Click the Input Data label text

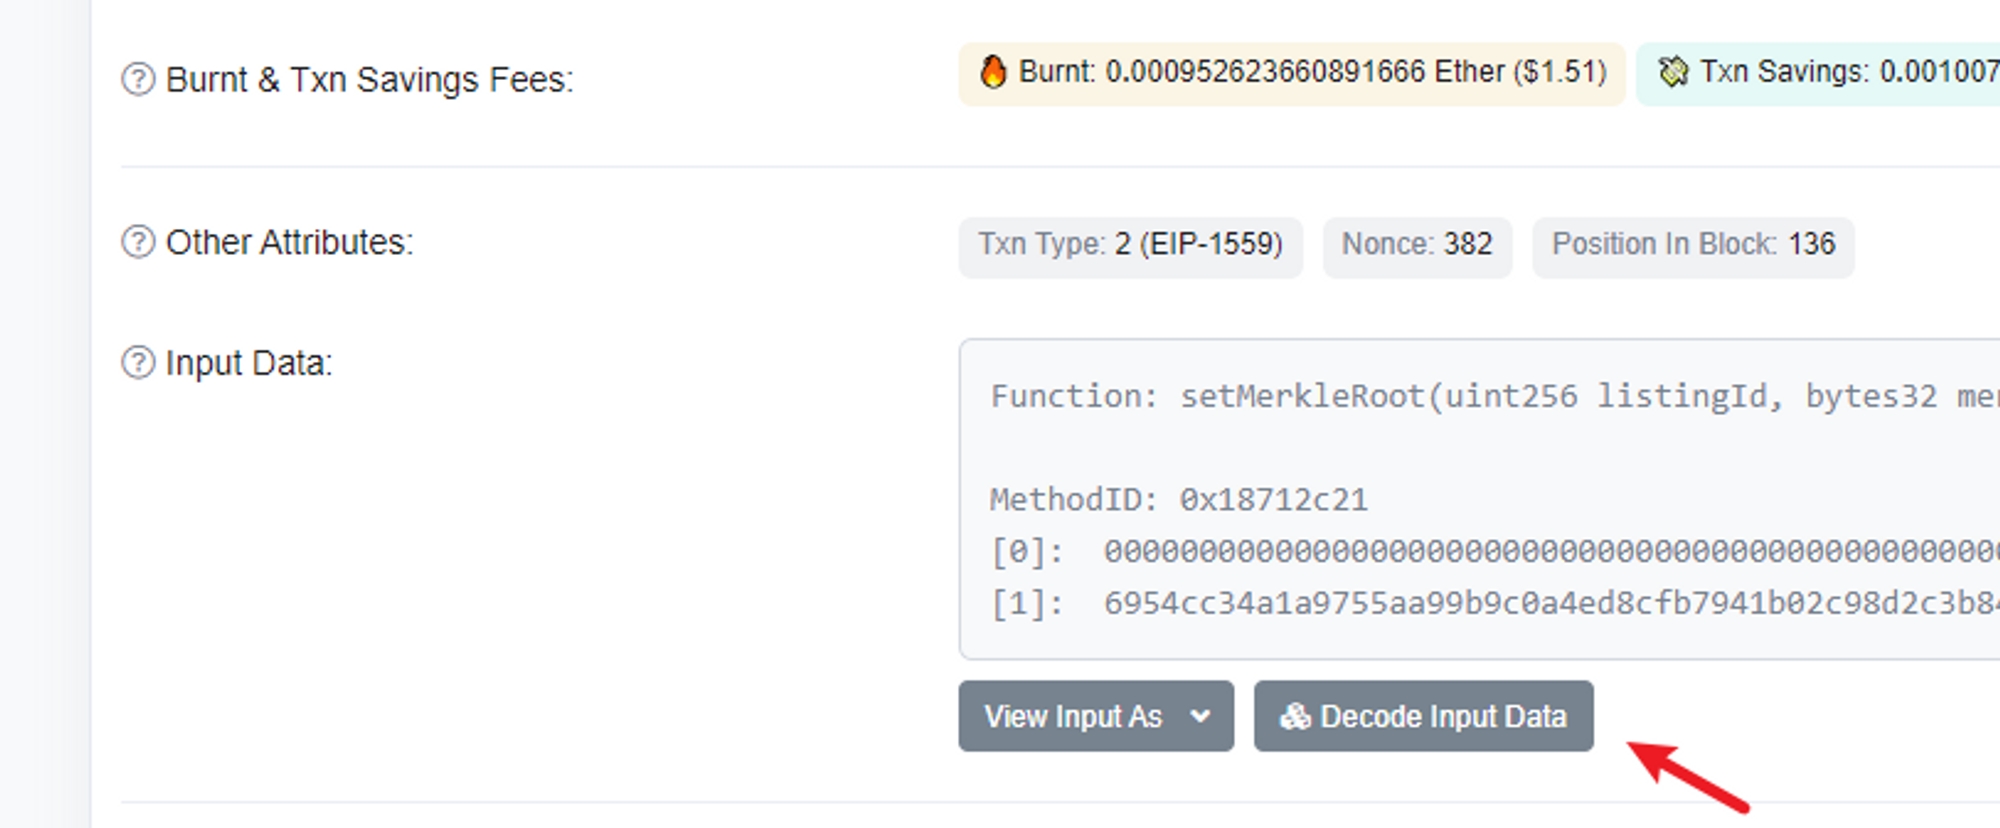[248, 363]
